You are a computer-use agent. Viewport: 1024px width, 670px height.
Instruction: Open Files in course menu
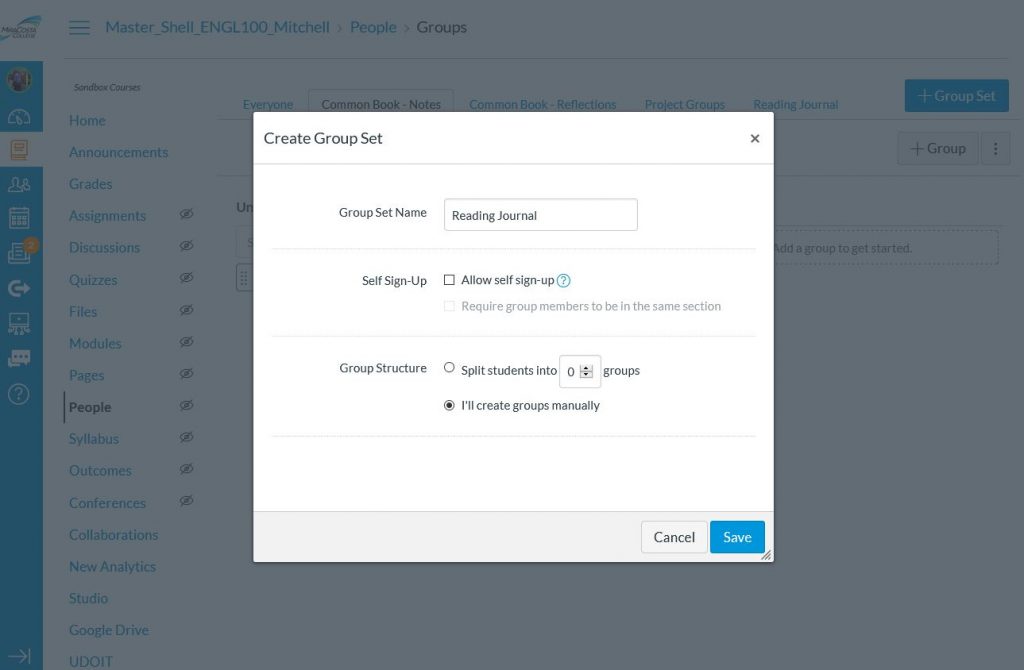[x=83, y=311]
